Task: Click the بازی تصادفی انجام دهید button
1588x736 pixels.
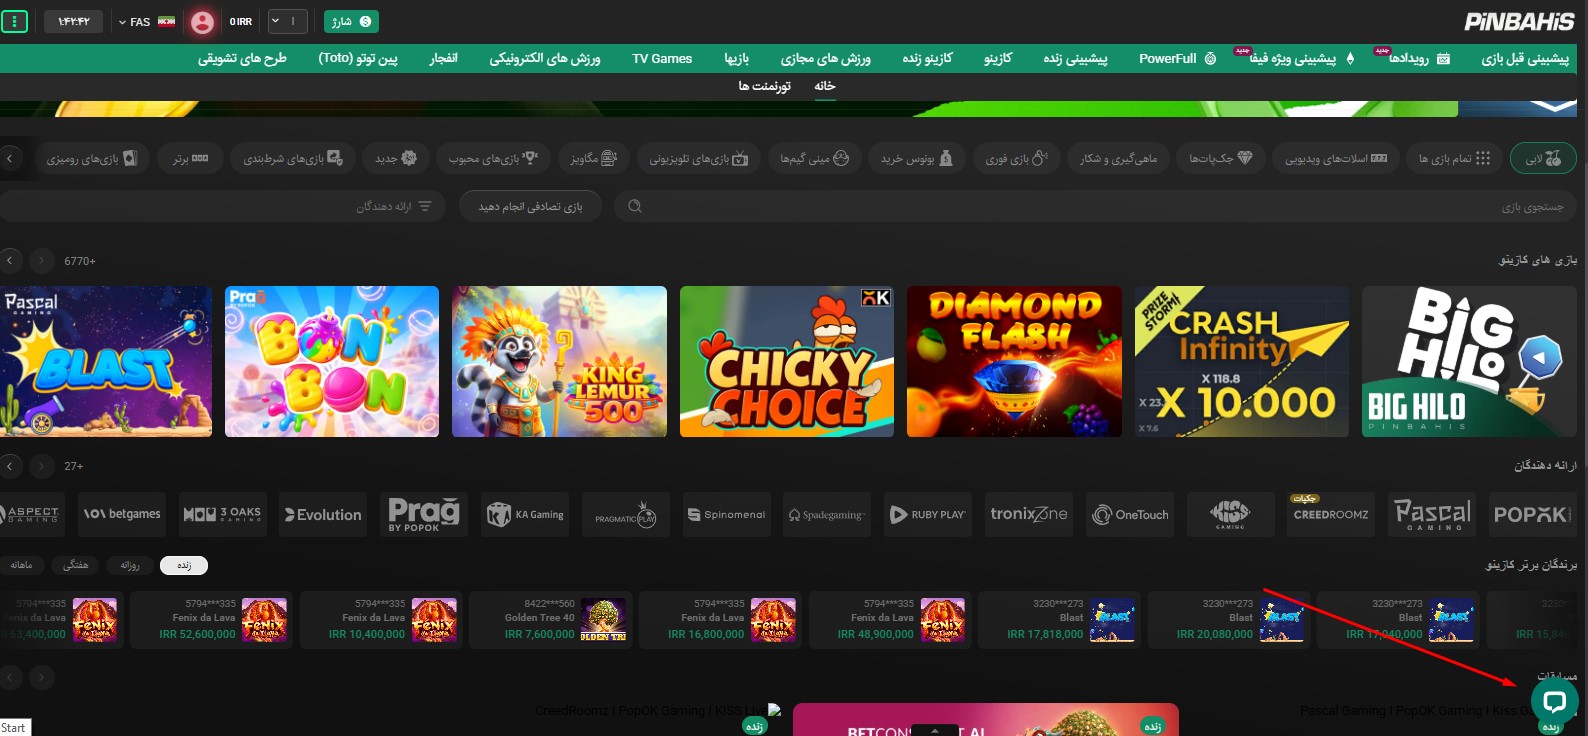Action: pos(530,206)
